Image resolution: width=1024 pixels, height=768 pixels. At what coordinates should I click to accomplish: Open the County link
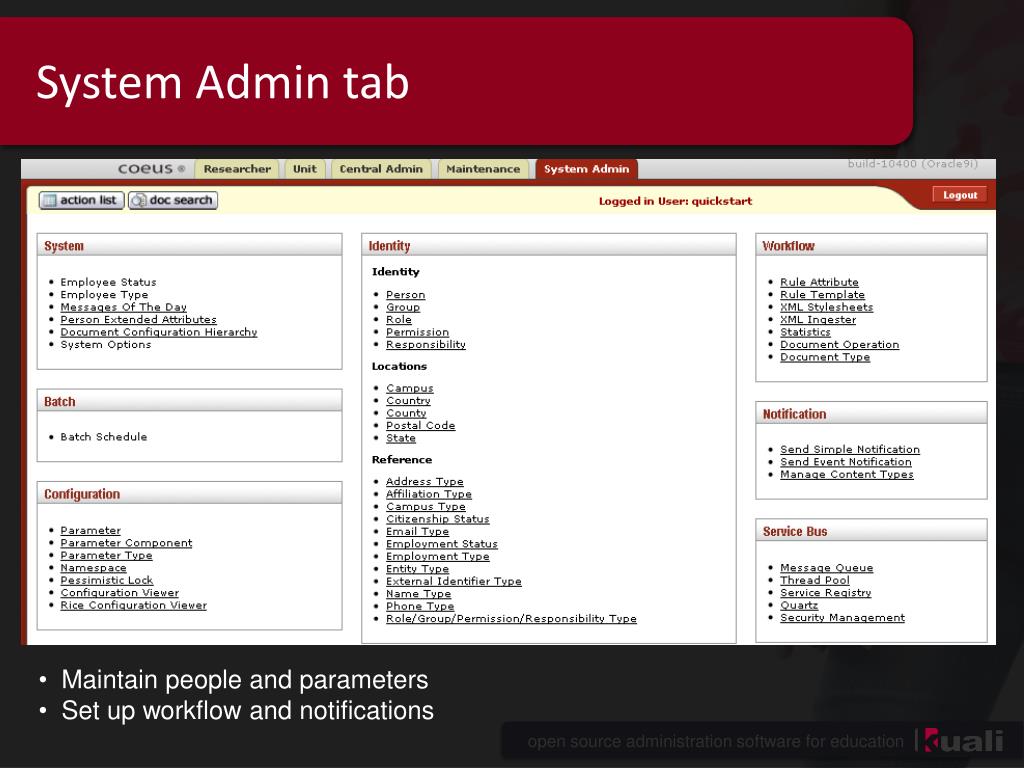(406, 413)
